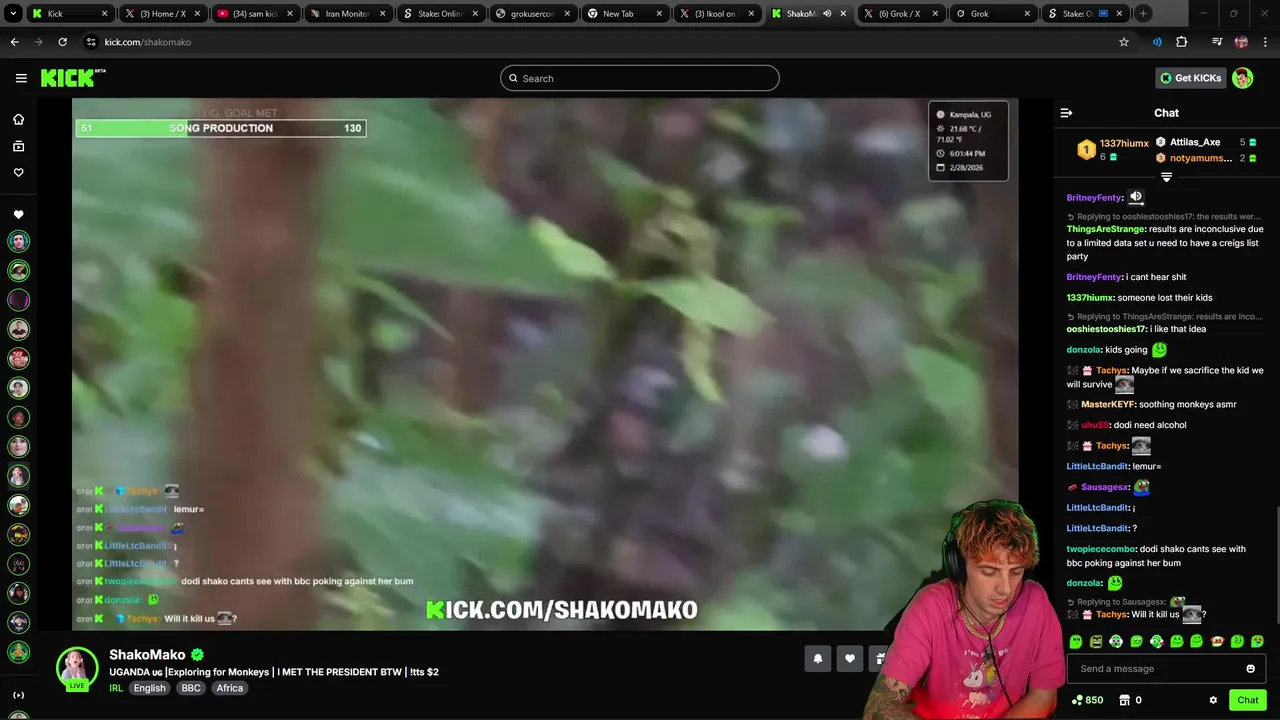1280x720 pixels.
Task: Collapse the chat panel with the arrow icon
Action: [x=1066, y=113]
